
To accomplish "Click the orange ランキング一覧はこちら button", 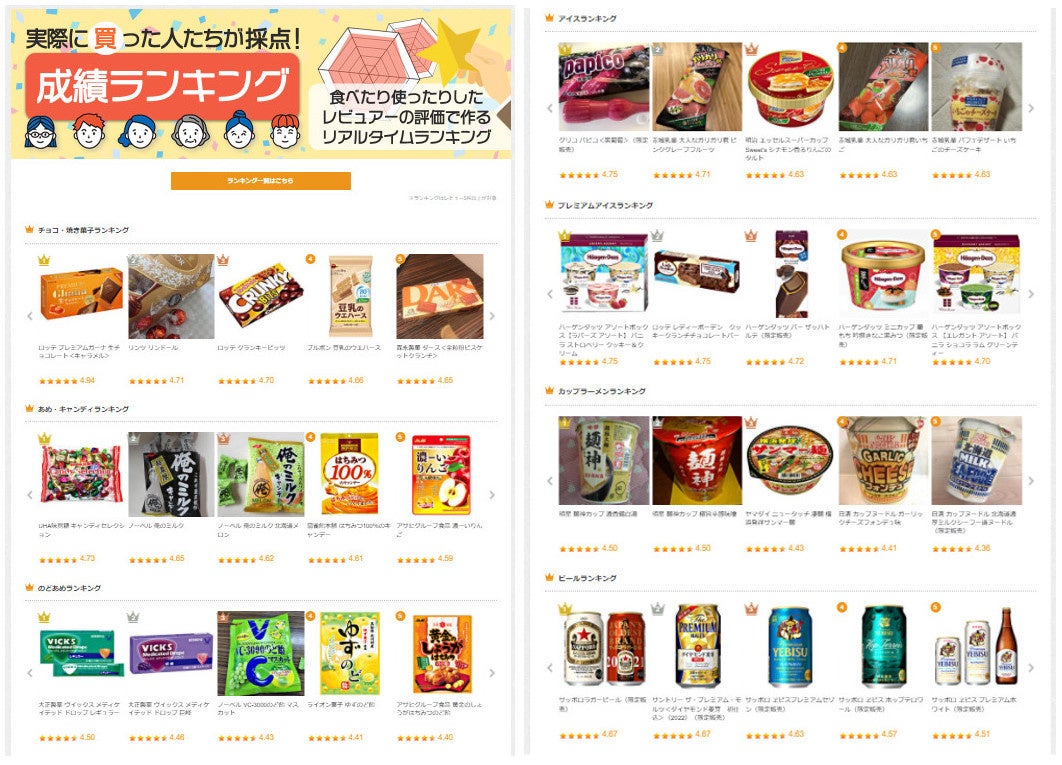I will tap(261, 181).
